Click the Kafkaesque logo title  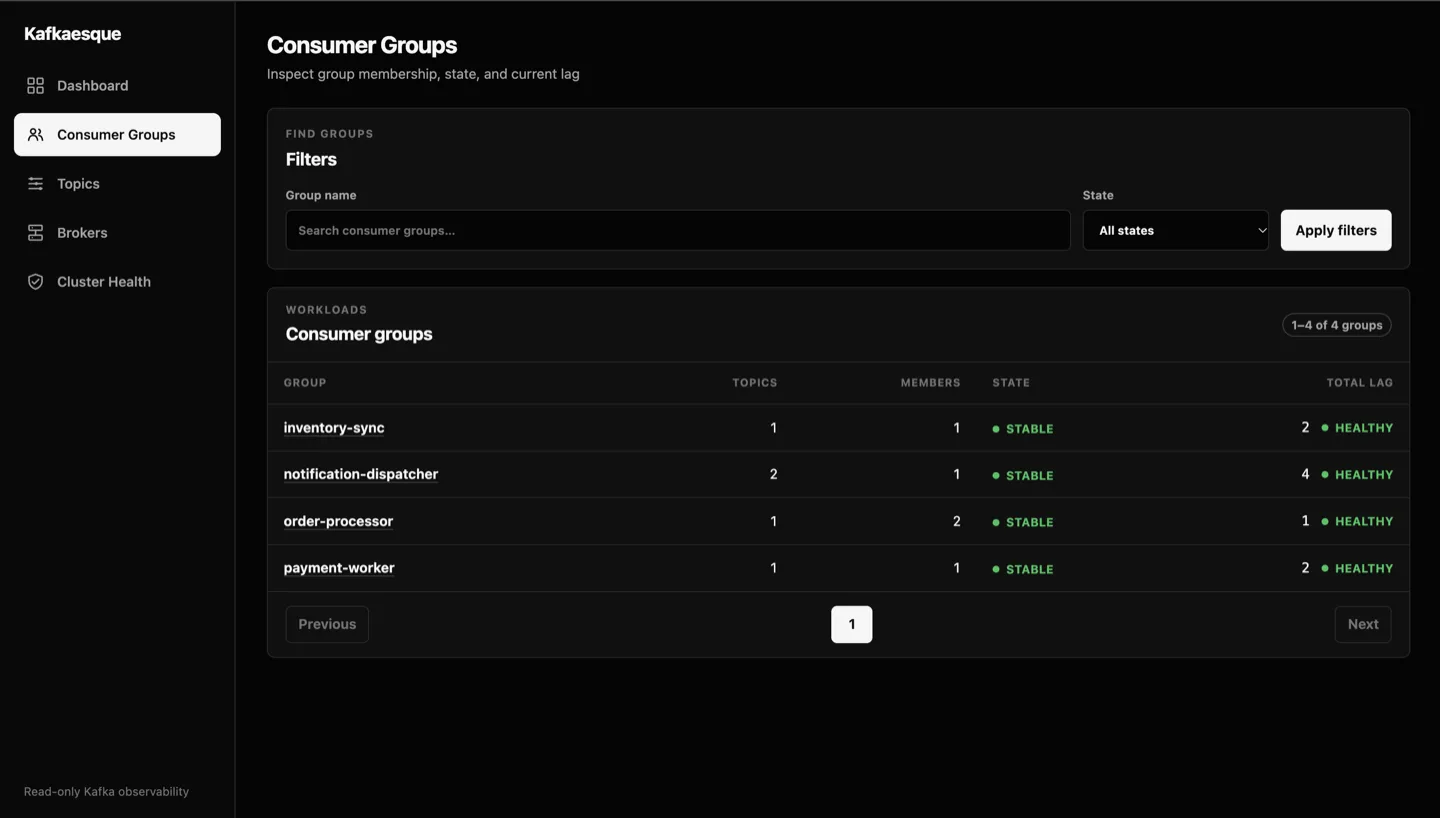pyautogui.click(x=72, y=34)
